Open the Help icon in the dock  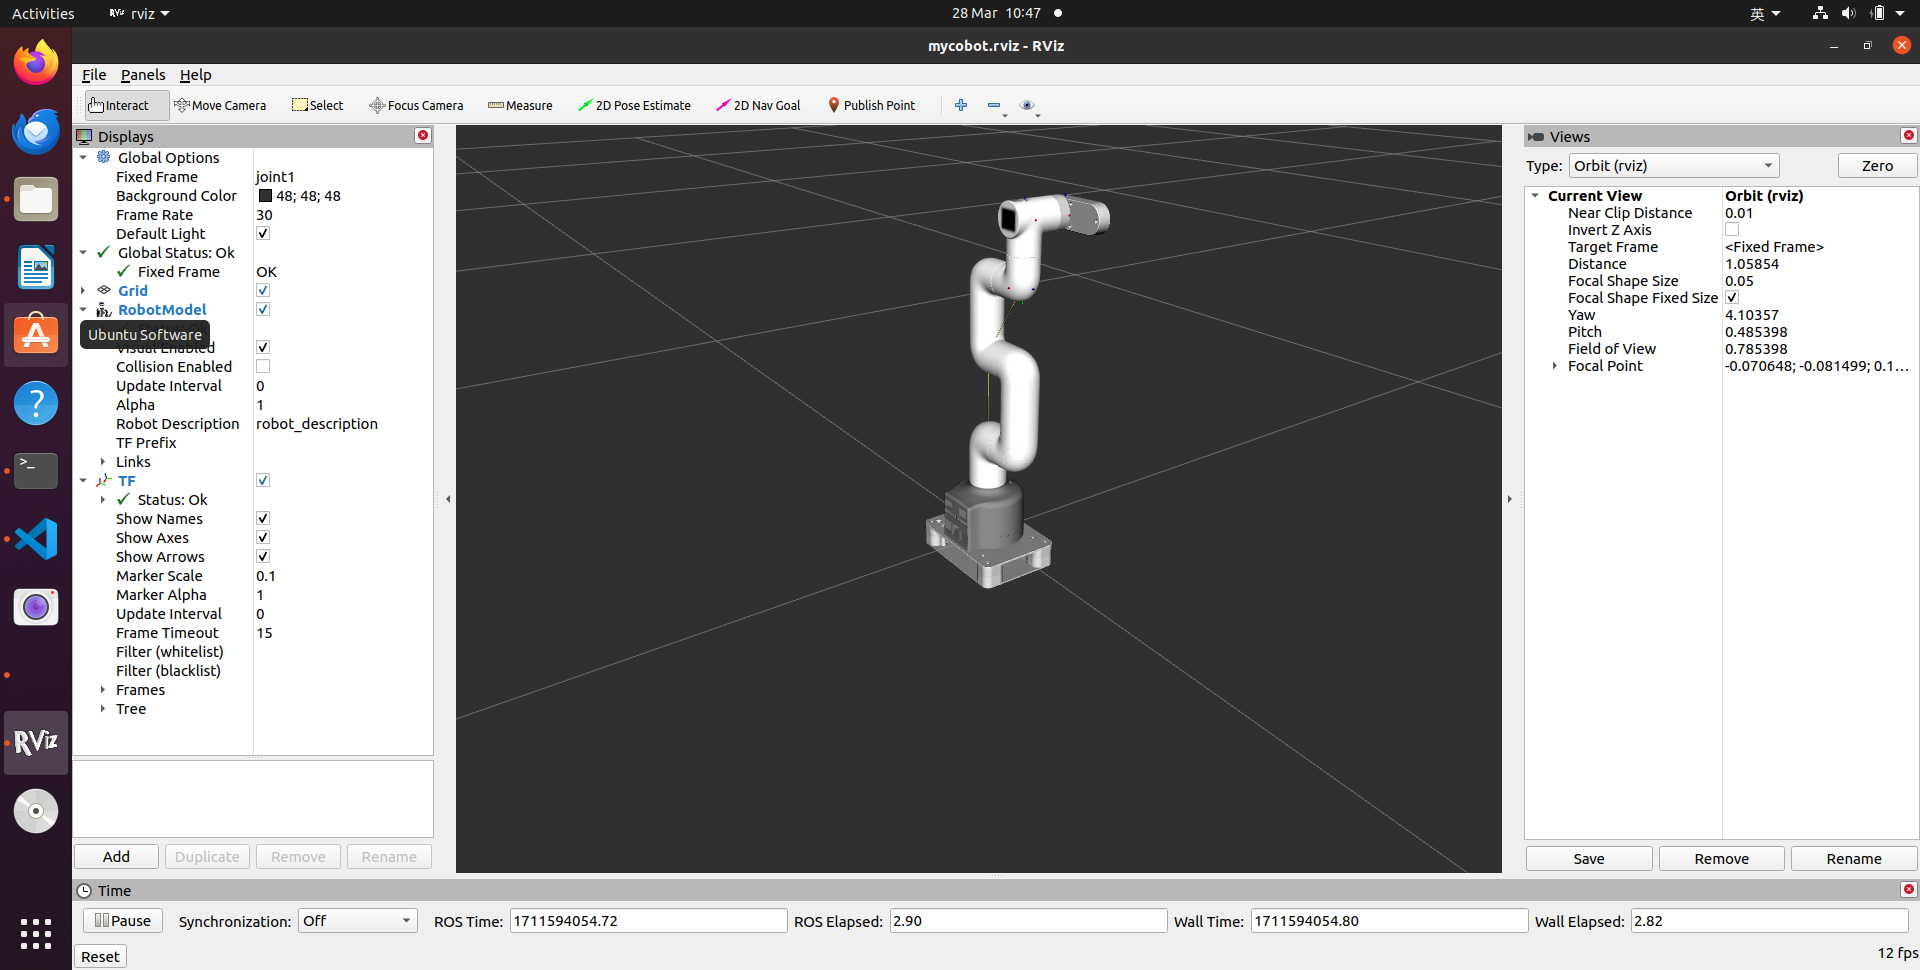[x=36, y=403]
